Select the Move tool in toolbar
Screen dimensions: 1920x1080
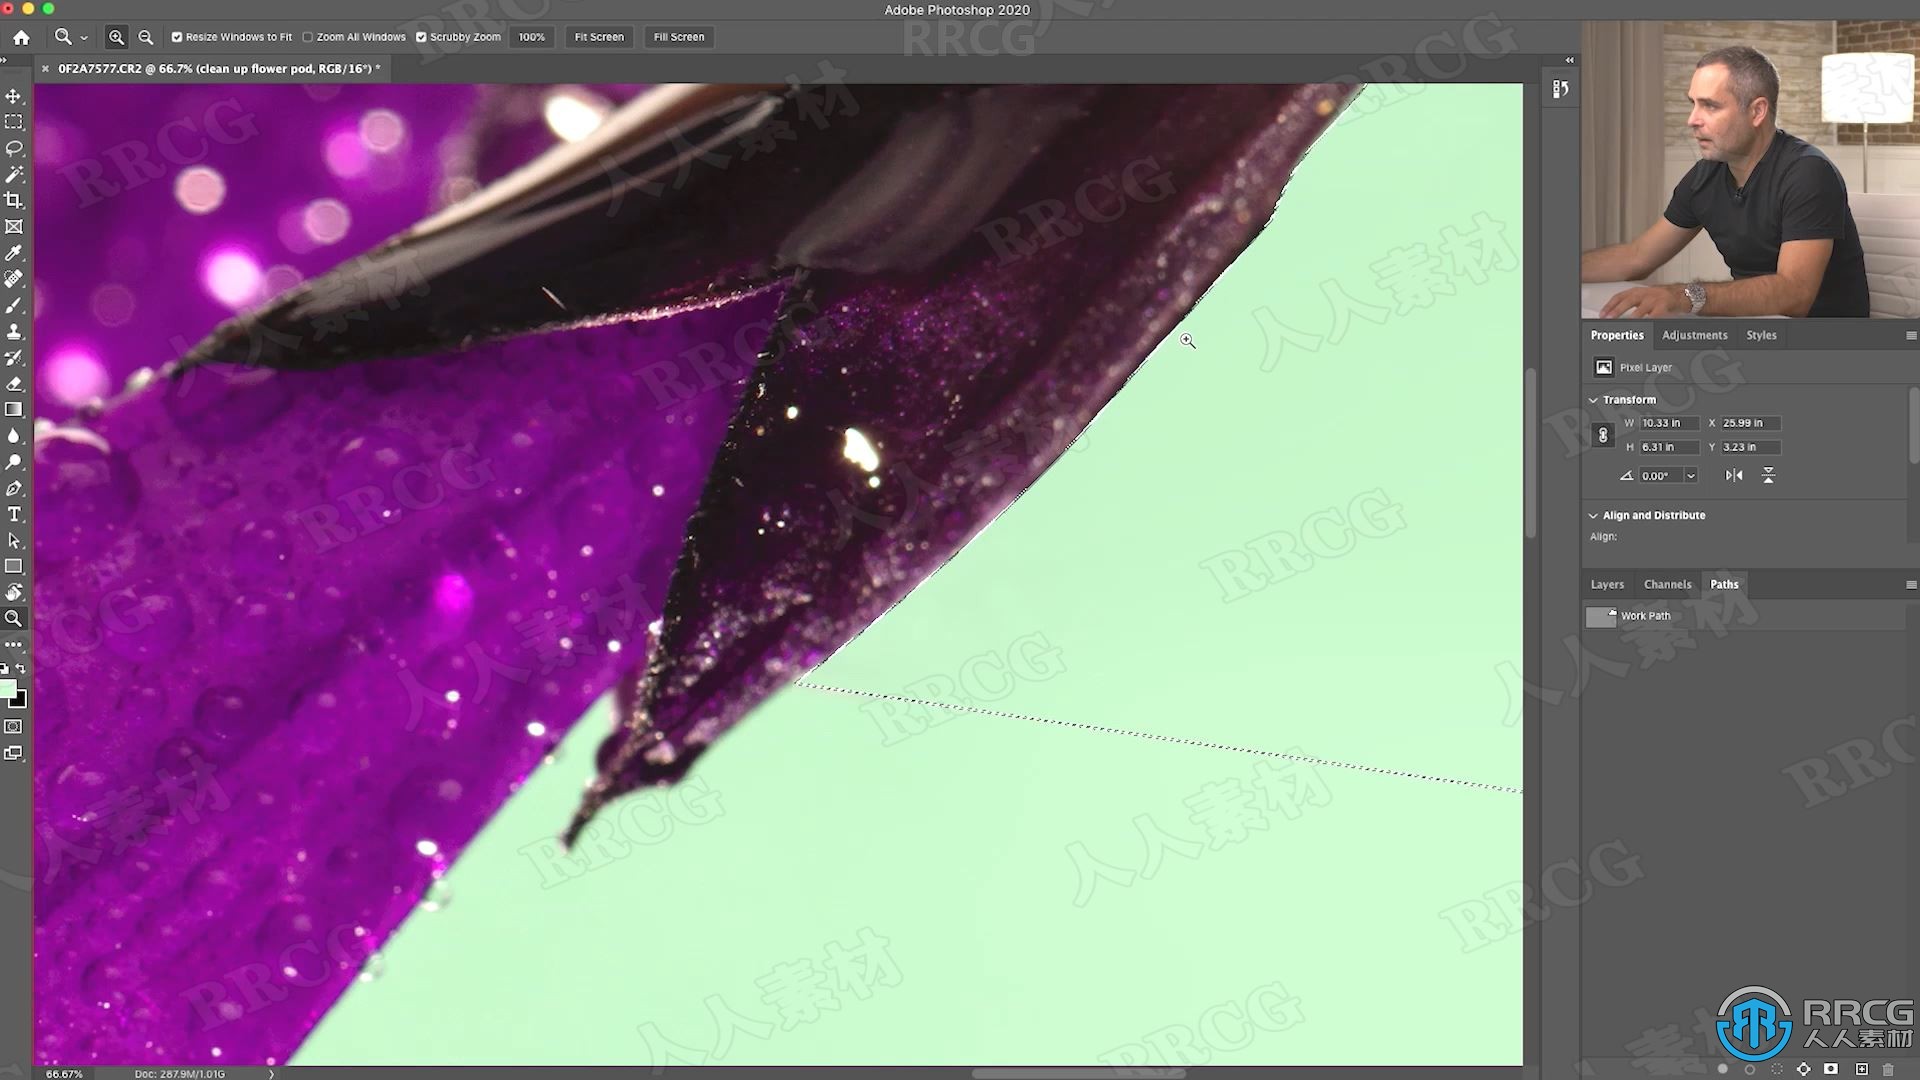click(15, 95)
